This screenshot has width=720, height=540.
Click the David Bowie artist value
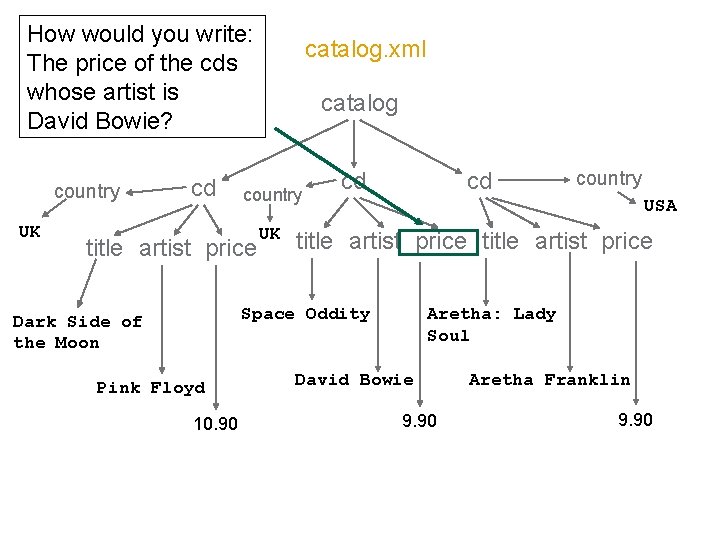coord(354,380)
